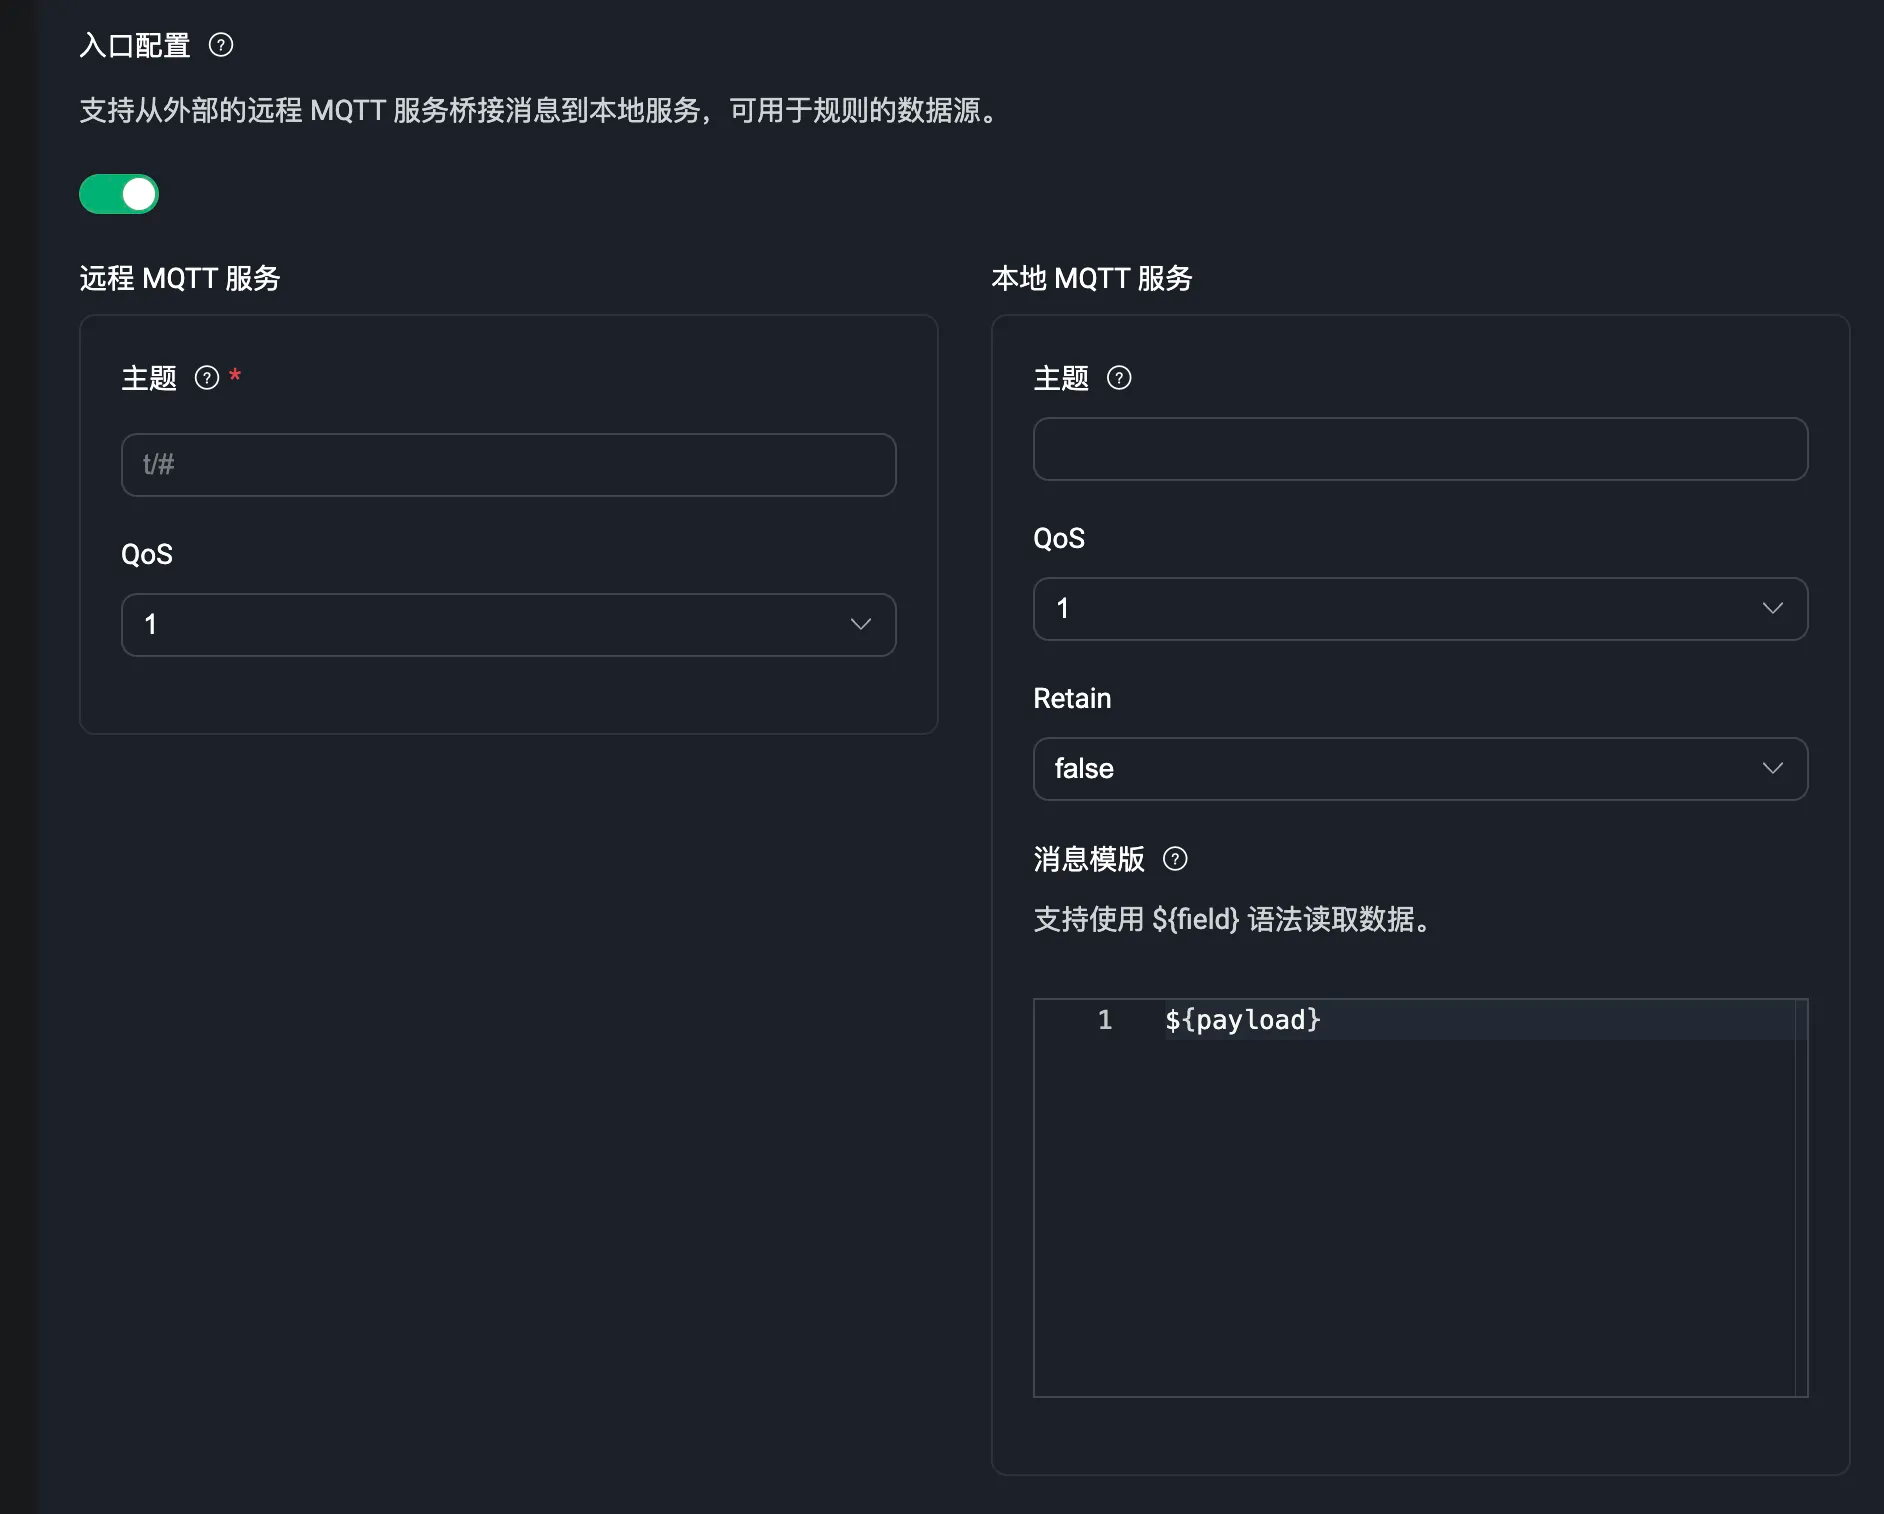
Task: Click the 支持使用 ${field} 语法读取数据 hint
Action: click(x=1233, y=919)
